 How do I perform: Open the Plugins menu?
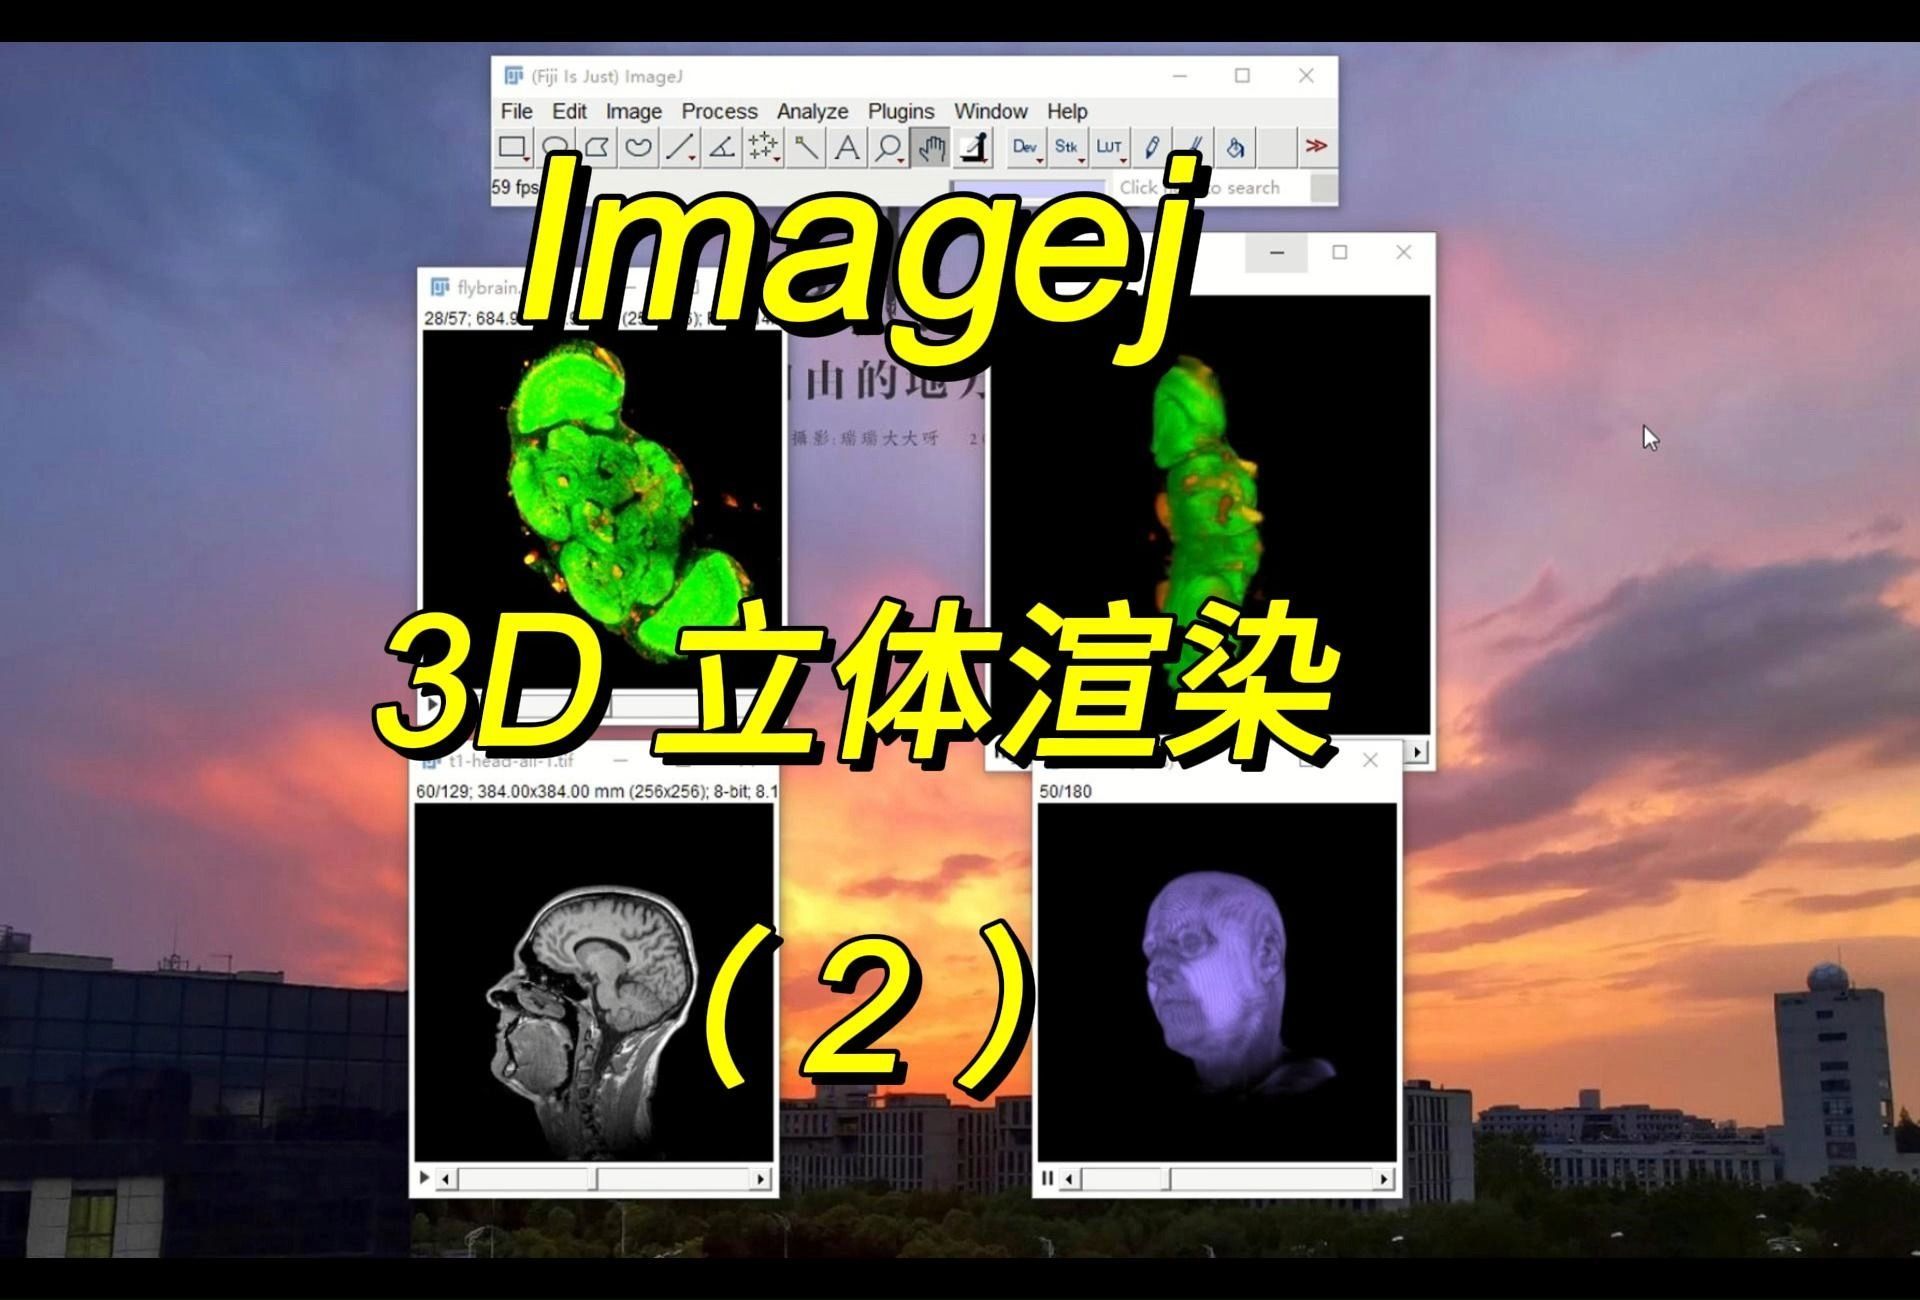click(901, 111)
